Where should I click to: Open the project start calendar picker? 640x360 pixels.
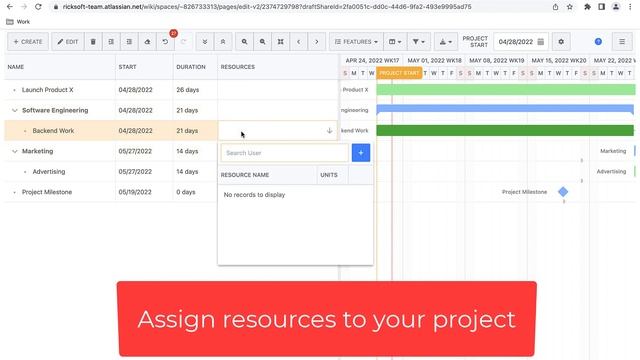(541, 42)
